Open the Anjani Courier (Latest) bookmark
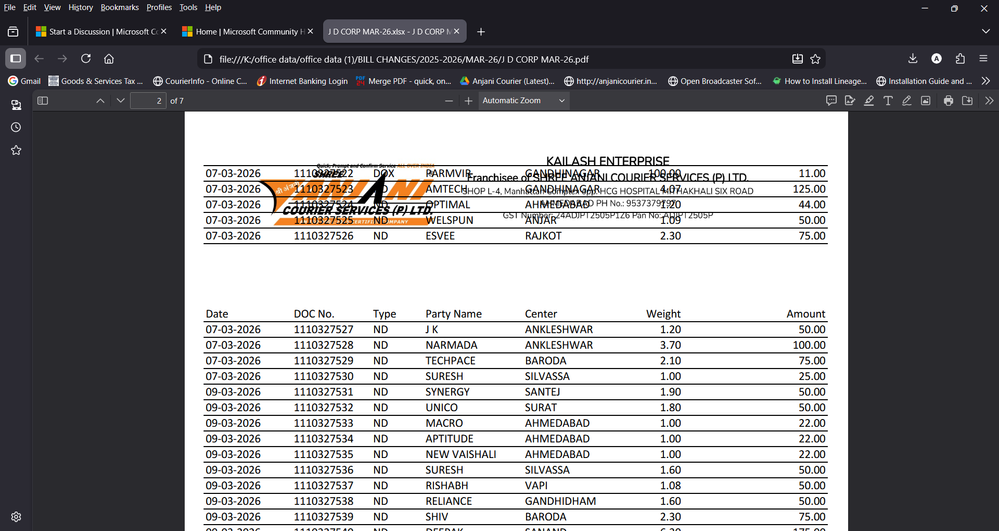The height and width of the screenshot is (531, 999). [507, 81]
